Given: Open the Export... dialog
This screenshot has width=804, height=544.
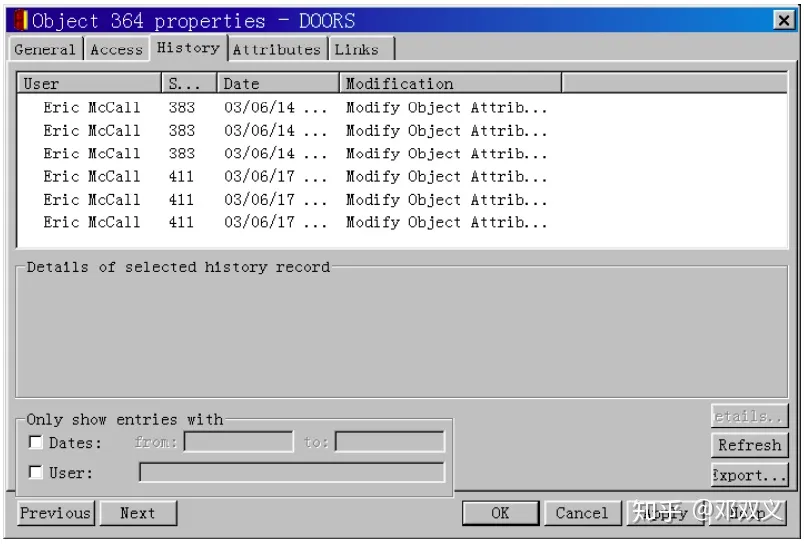Looking at the screenshot, I should [750, 475].
